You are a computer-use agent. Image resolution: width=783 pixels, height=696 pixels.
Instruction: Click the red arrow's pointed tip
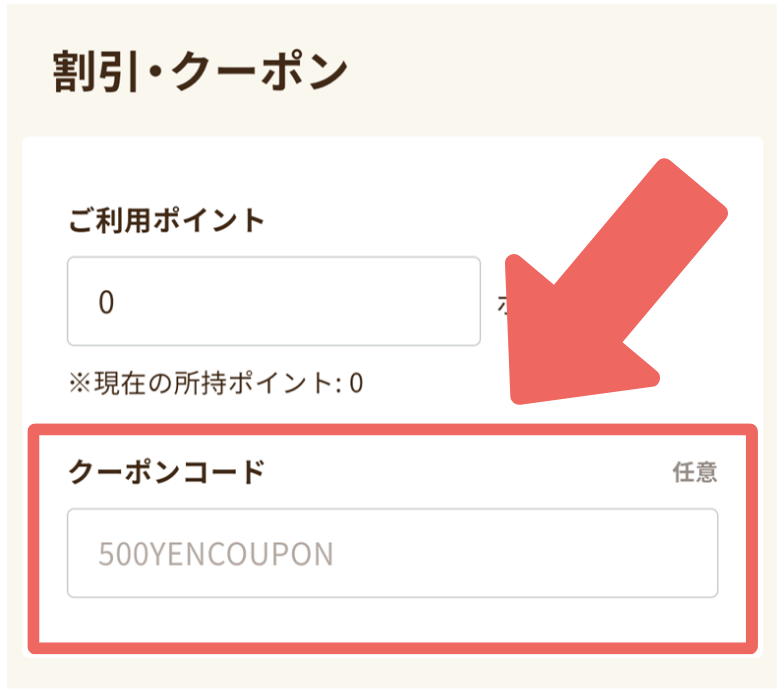click(522, 395)
